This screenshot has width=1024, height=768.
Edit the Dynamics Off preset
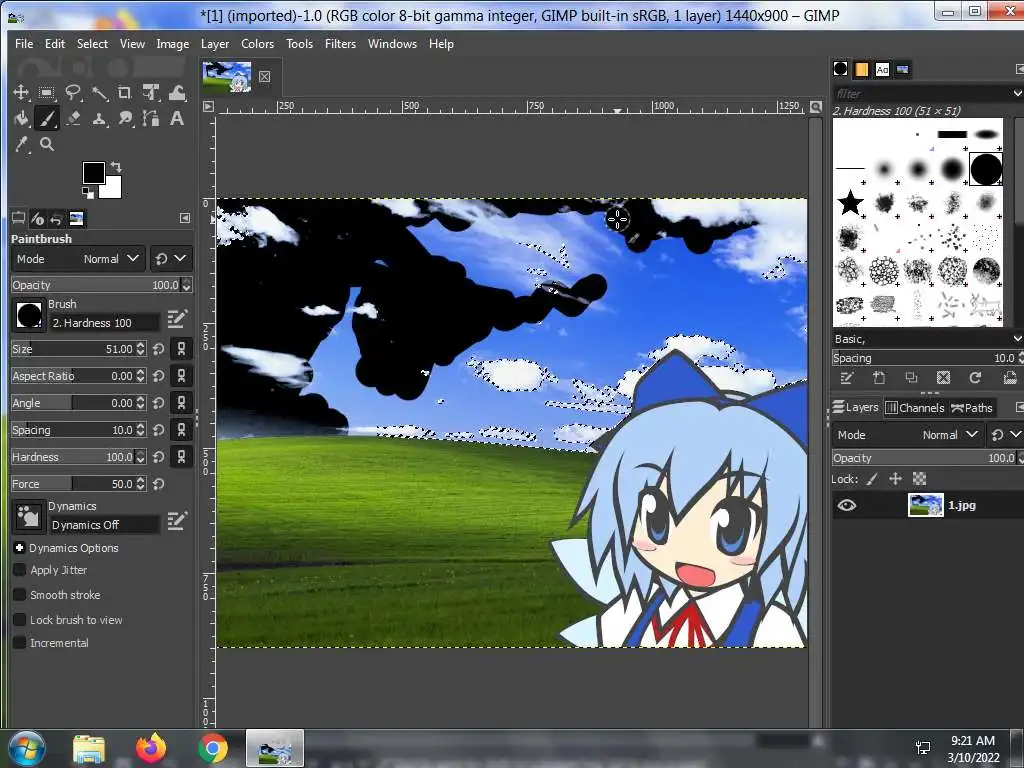pos(177,520)
